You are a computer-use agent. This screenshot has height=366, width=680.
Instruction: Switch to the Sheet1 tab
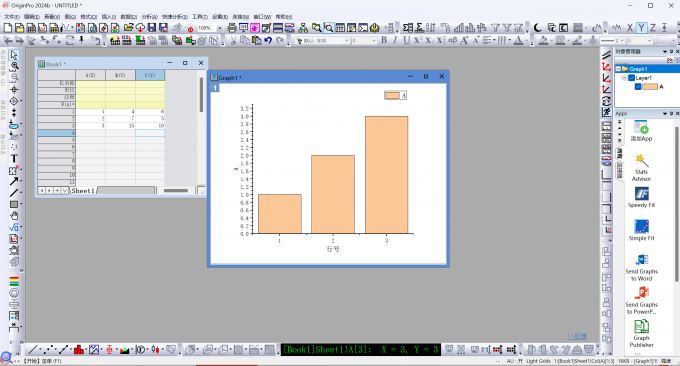coord(83,191)
